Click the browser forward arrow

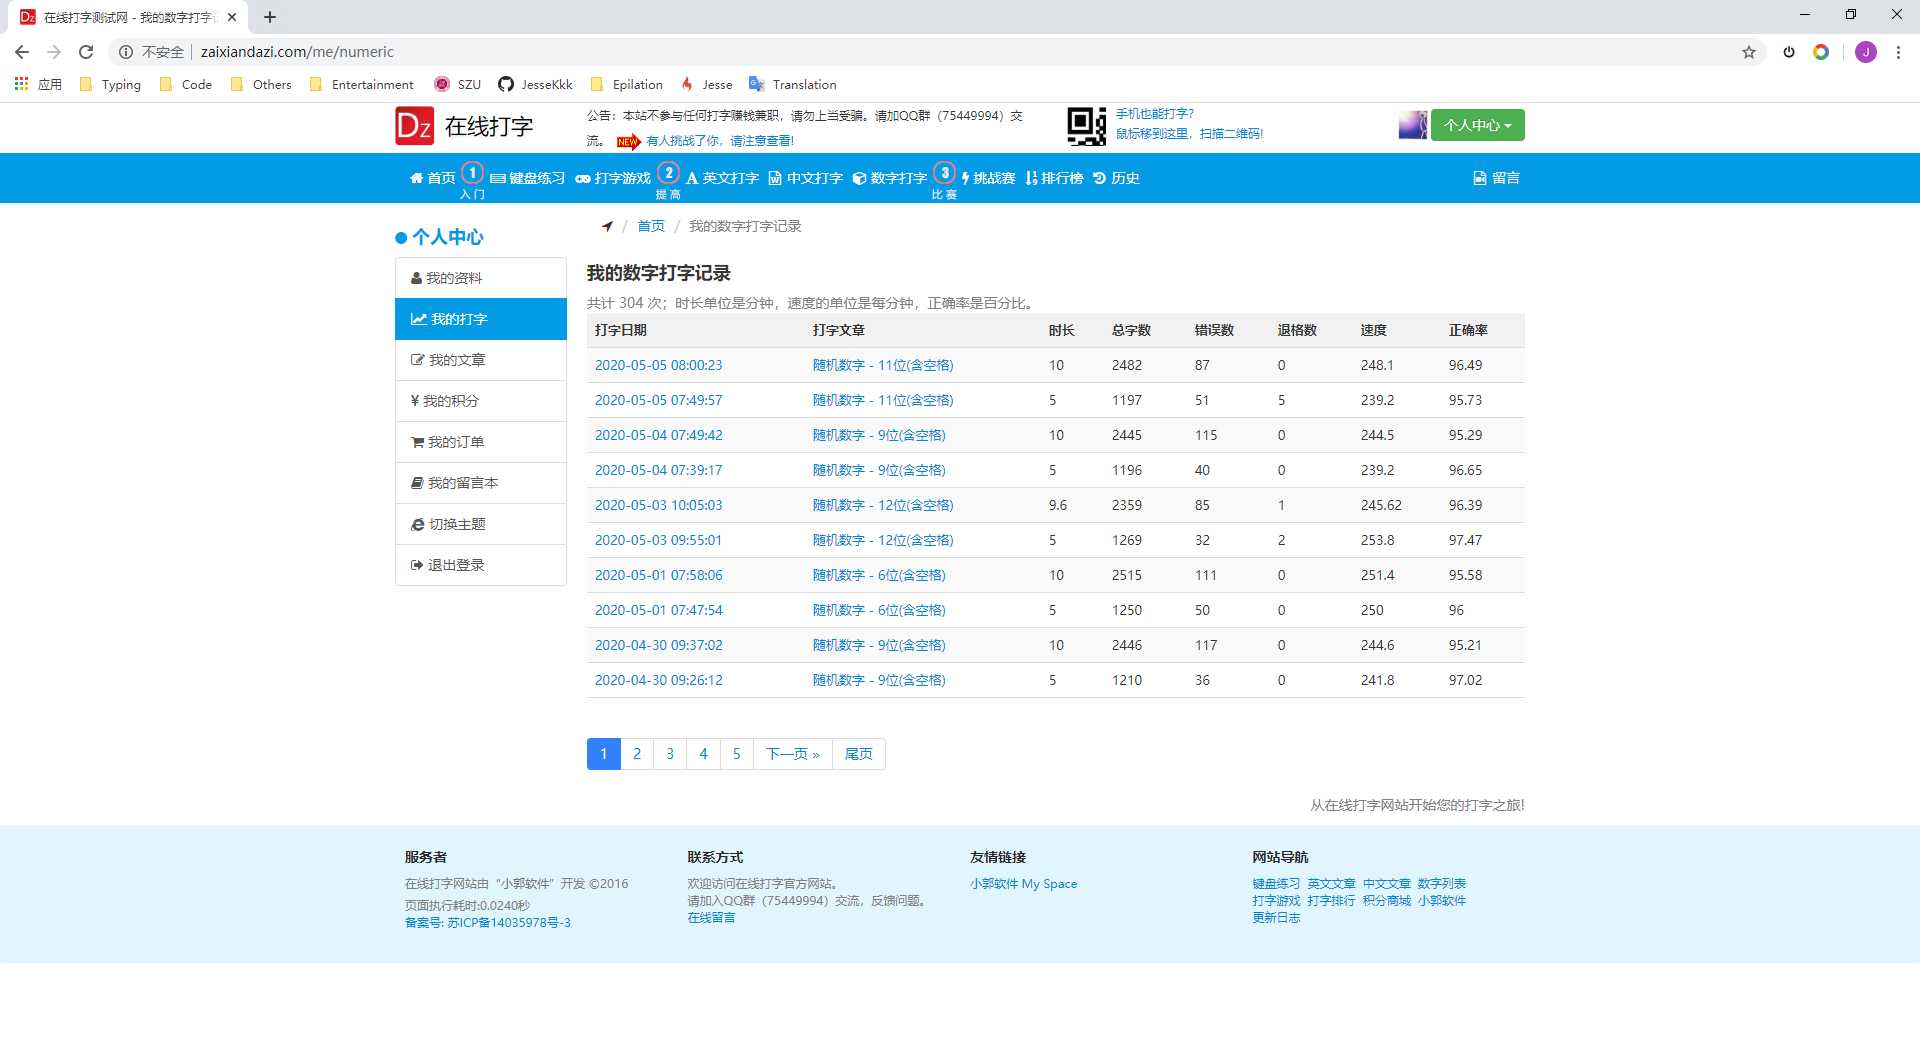coord(54,52)
